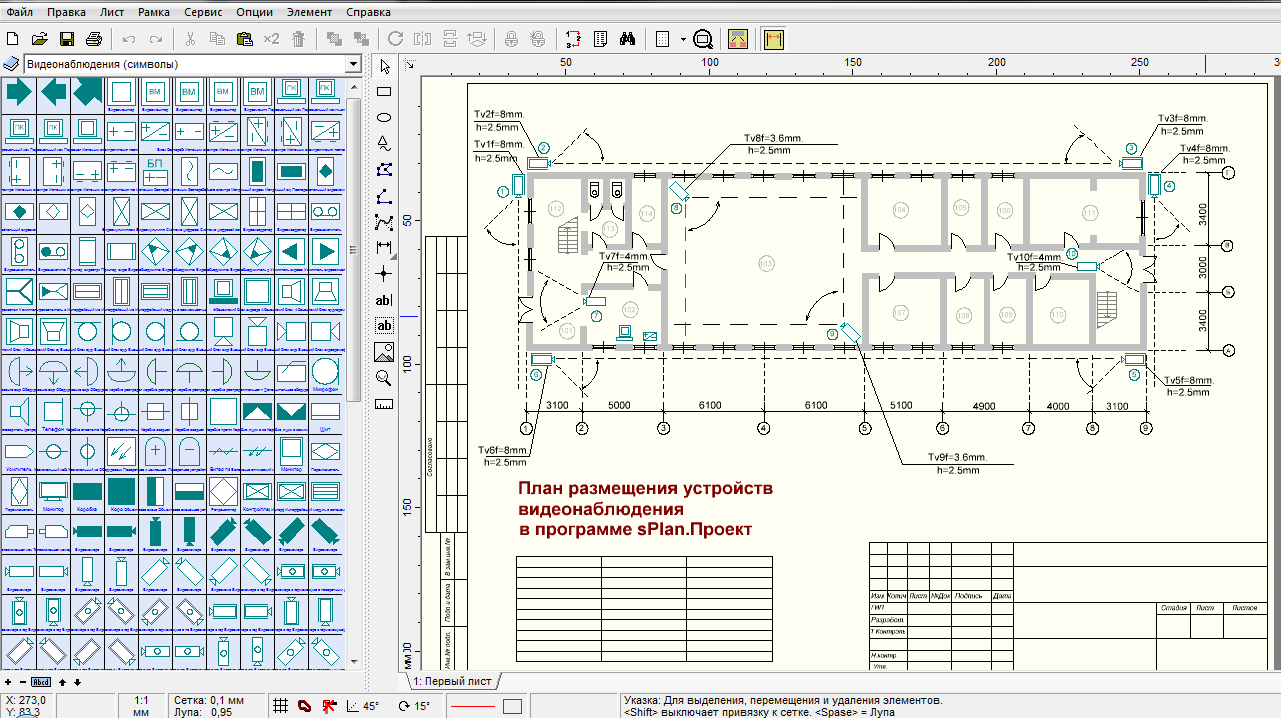The height and width of the screenshot is (718, 1281).
Task: Select the ellipse drawing tool
Action: pos(383,117)
